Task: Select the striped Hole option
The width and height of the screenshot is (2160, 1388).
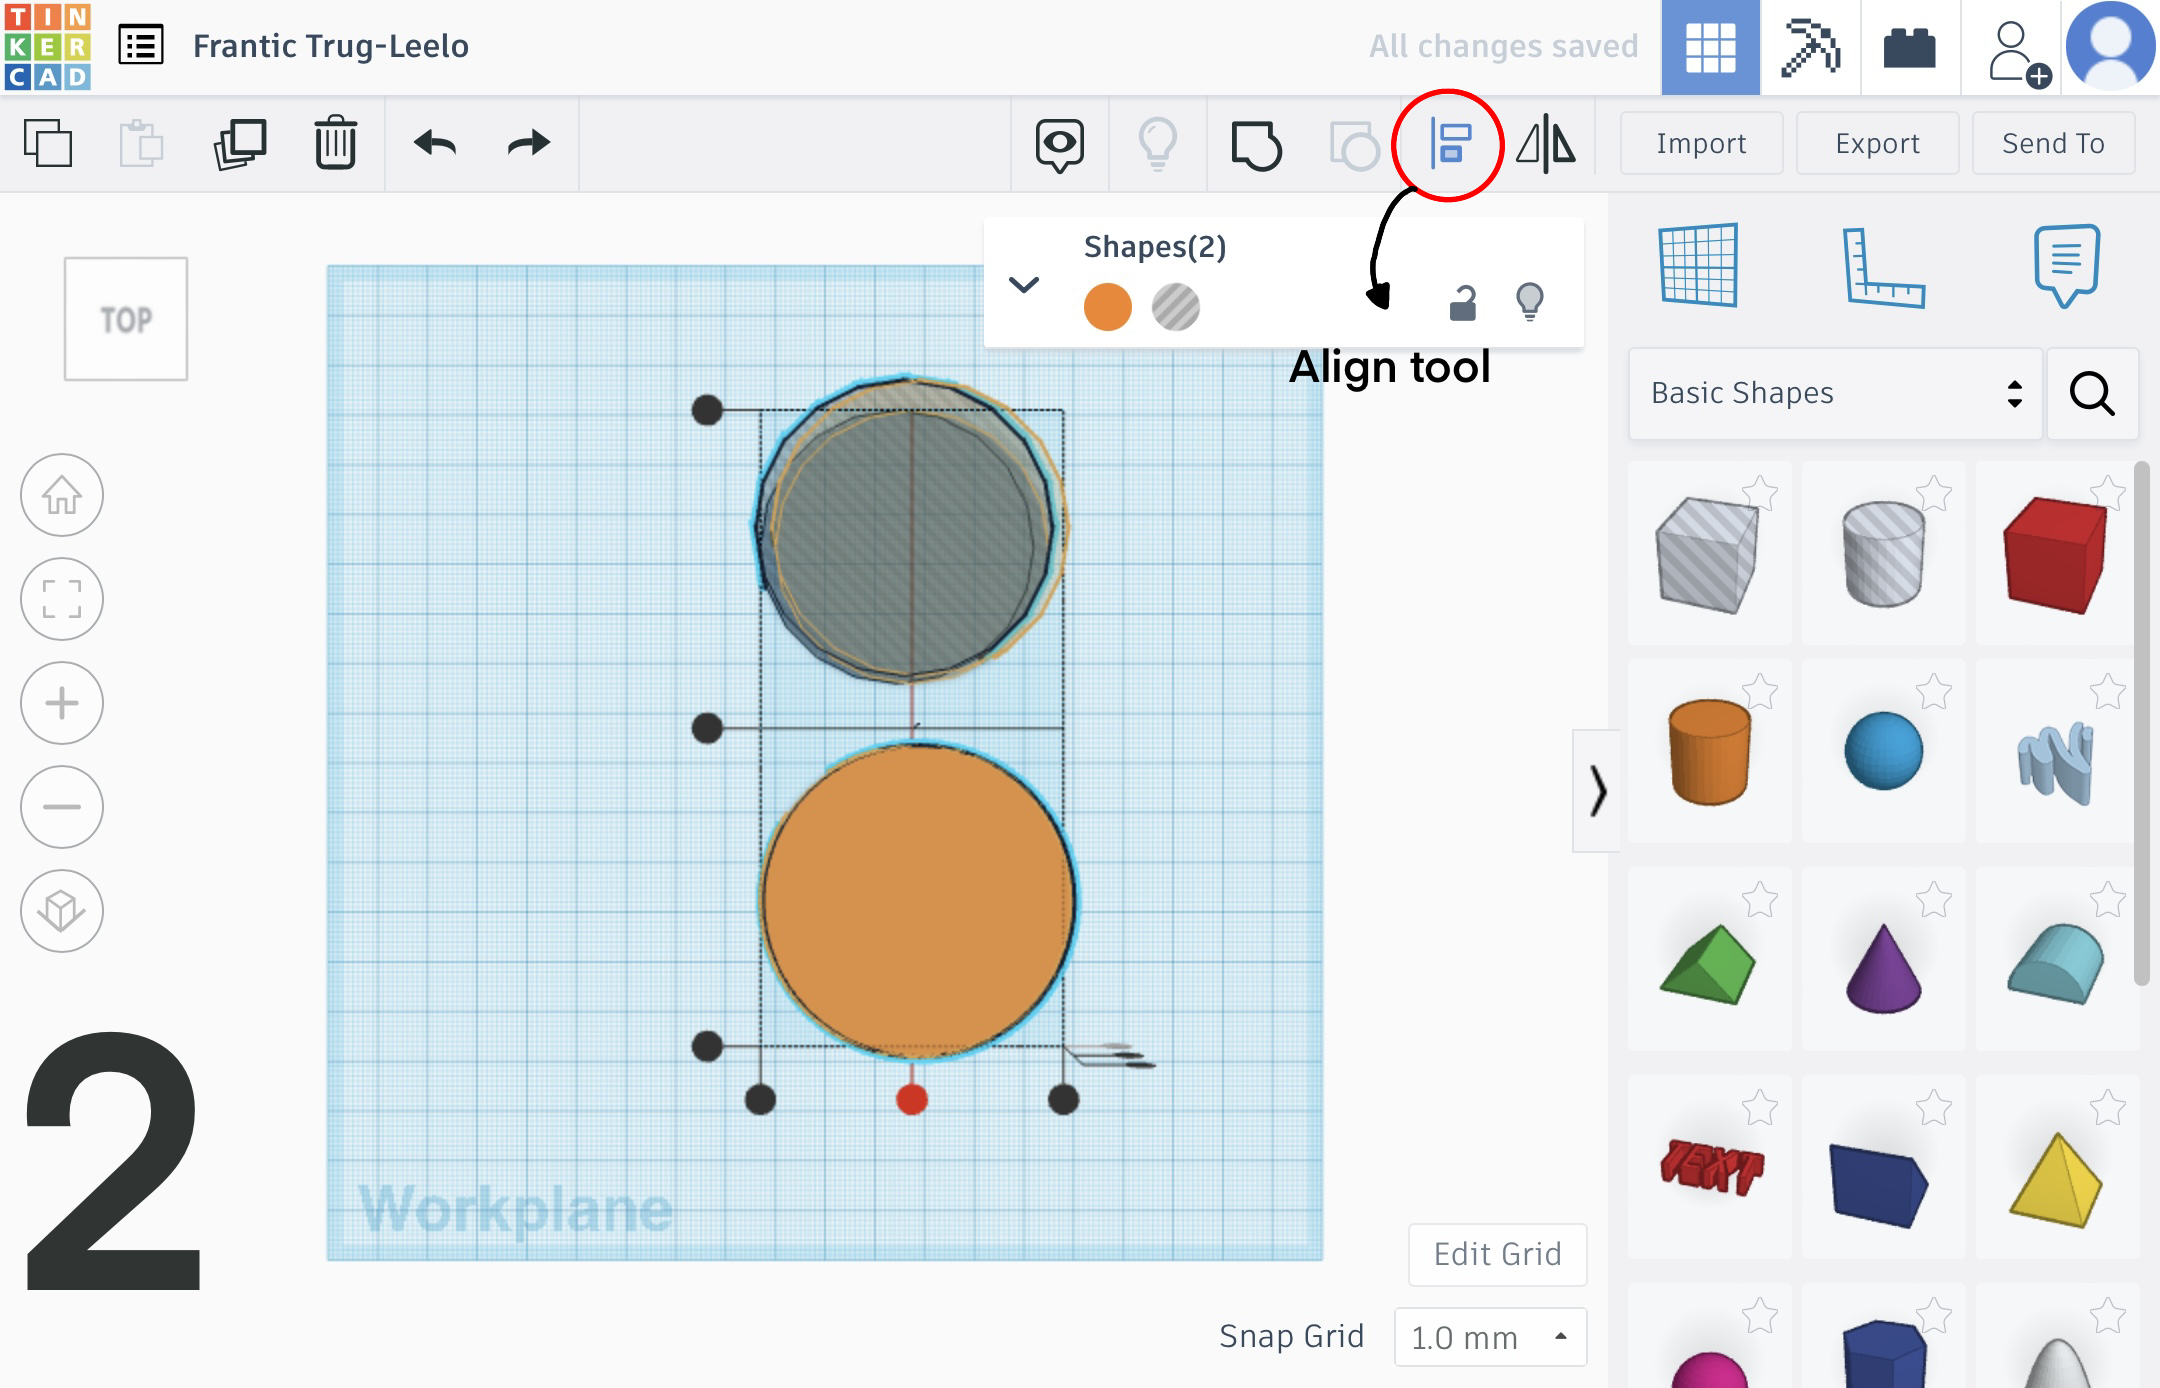Action: tap(1175, 307)
